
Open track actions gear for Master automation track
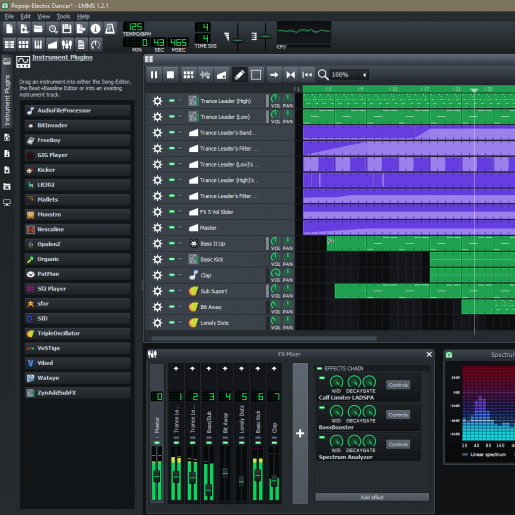(157, 228)
